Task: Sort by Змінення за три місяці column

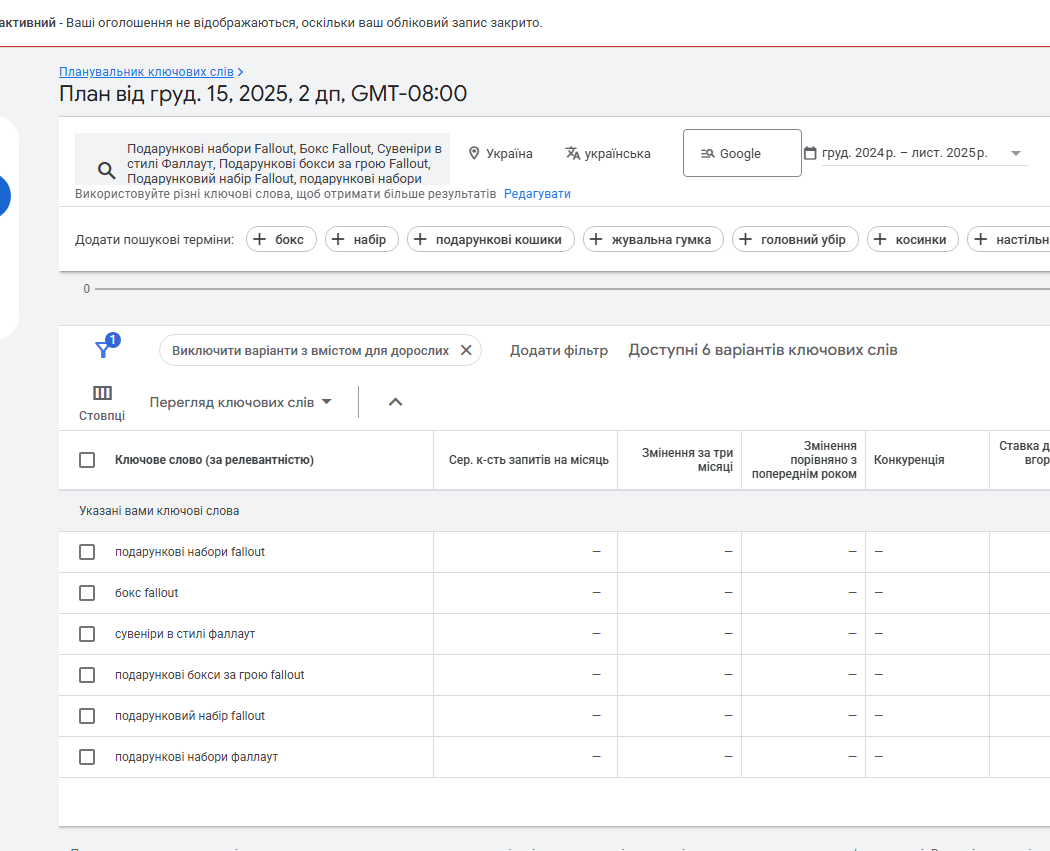Action: 687,460
